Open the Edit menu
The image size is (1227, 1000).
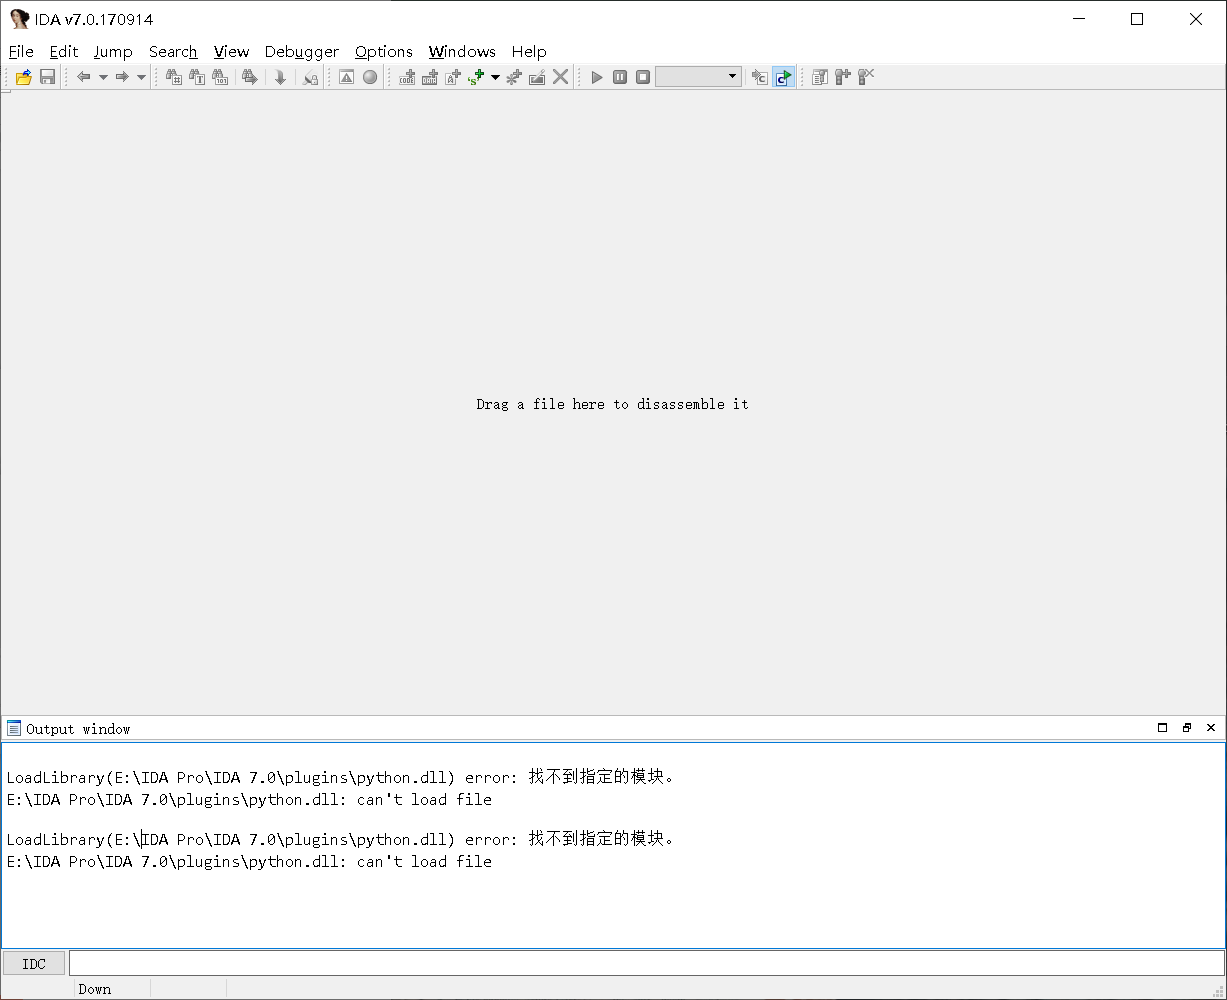pyautogui.click(x=64, y=52)
